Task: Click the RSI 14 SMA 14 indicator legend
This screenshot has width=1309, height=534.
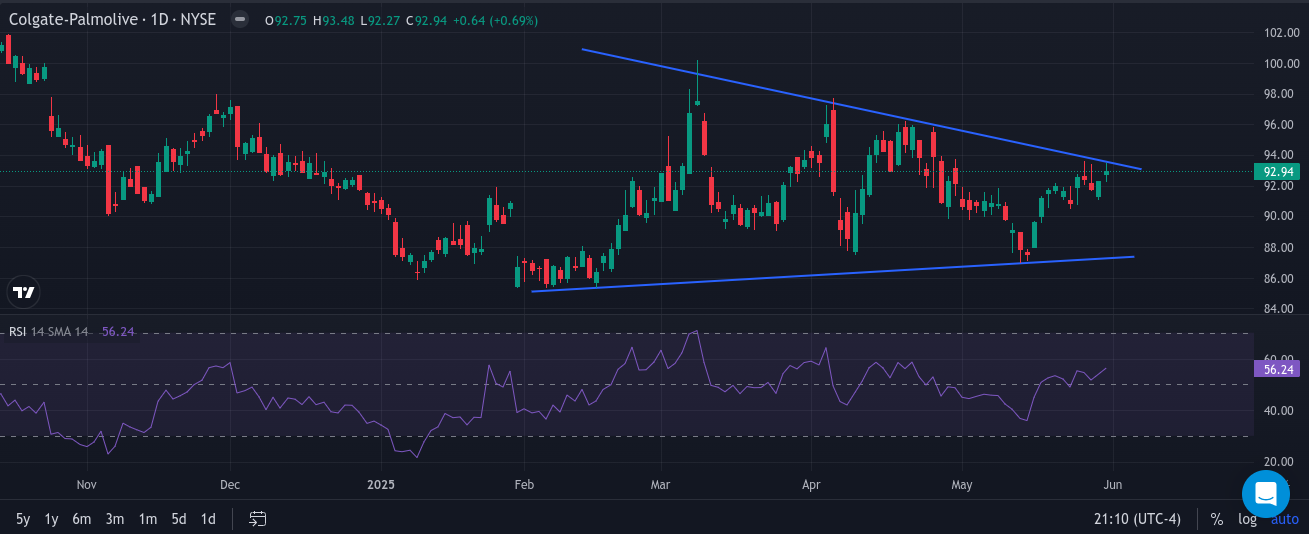Action: coord(49,332)
